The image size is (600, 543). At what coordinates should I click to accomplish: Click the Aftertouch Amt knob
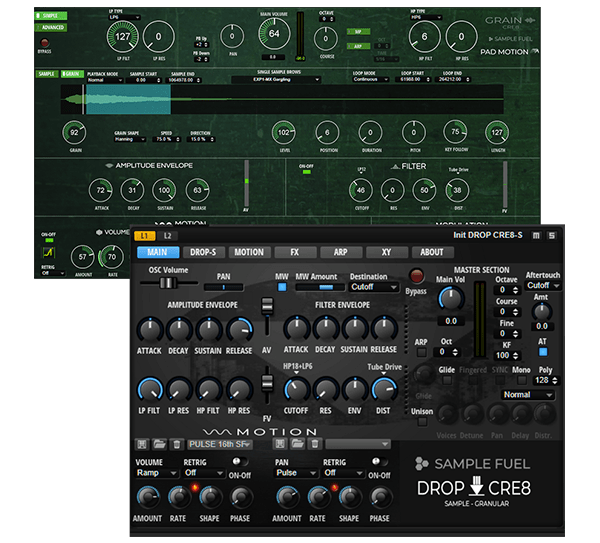(541, 311)
